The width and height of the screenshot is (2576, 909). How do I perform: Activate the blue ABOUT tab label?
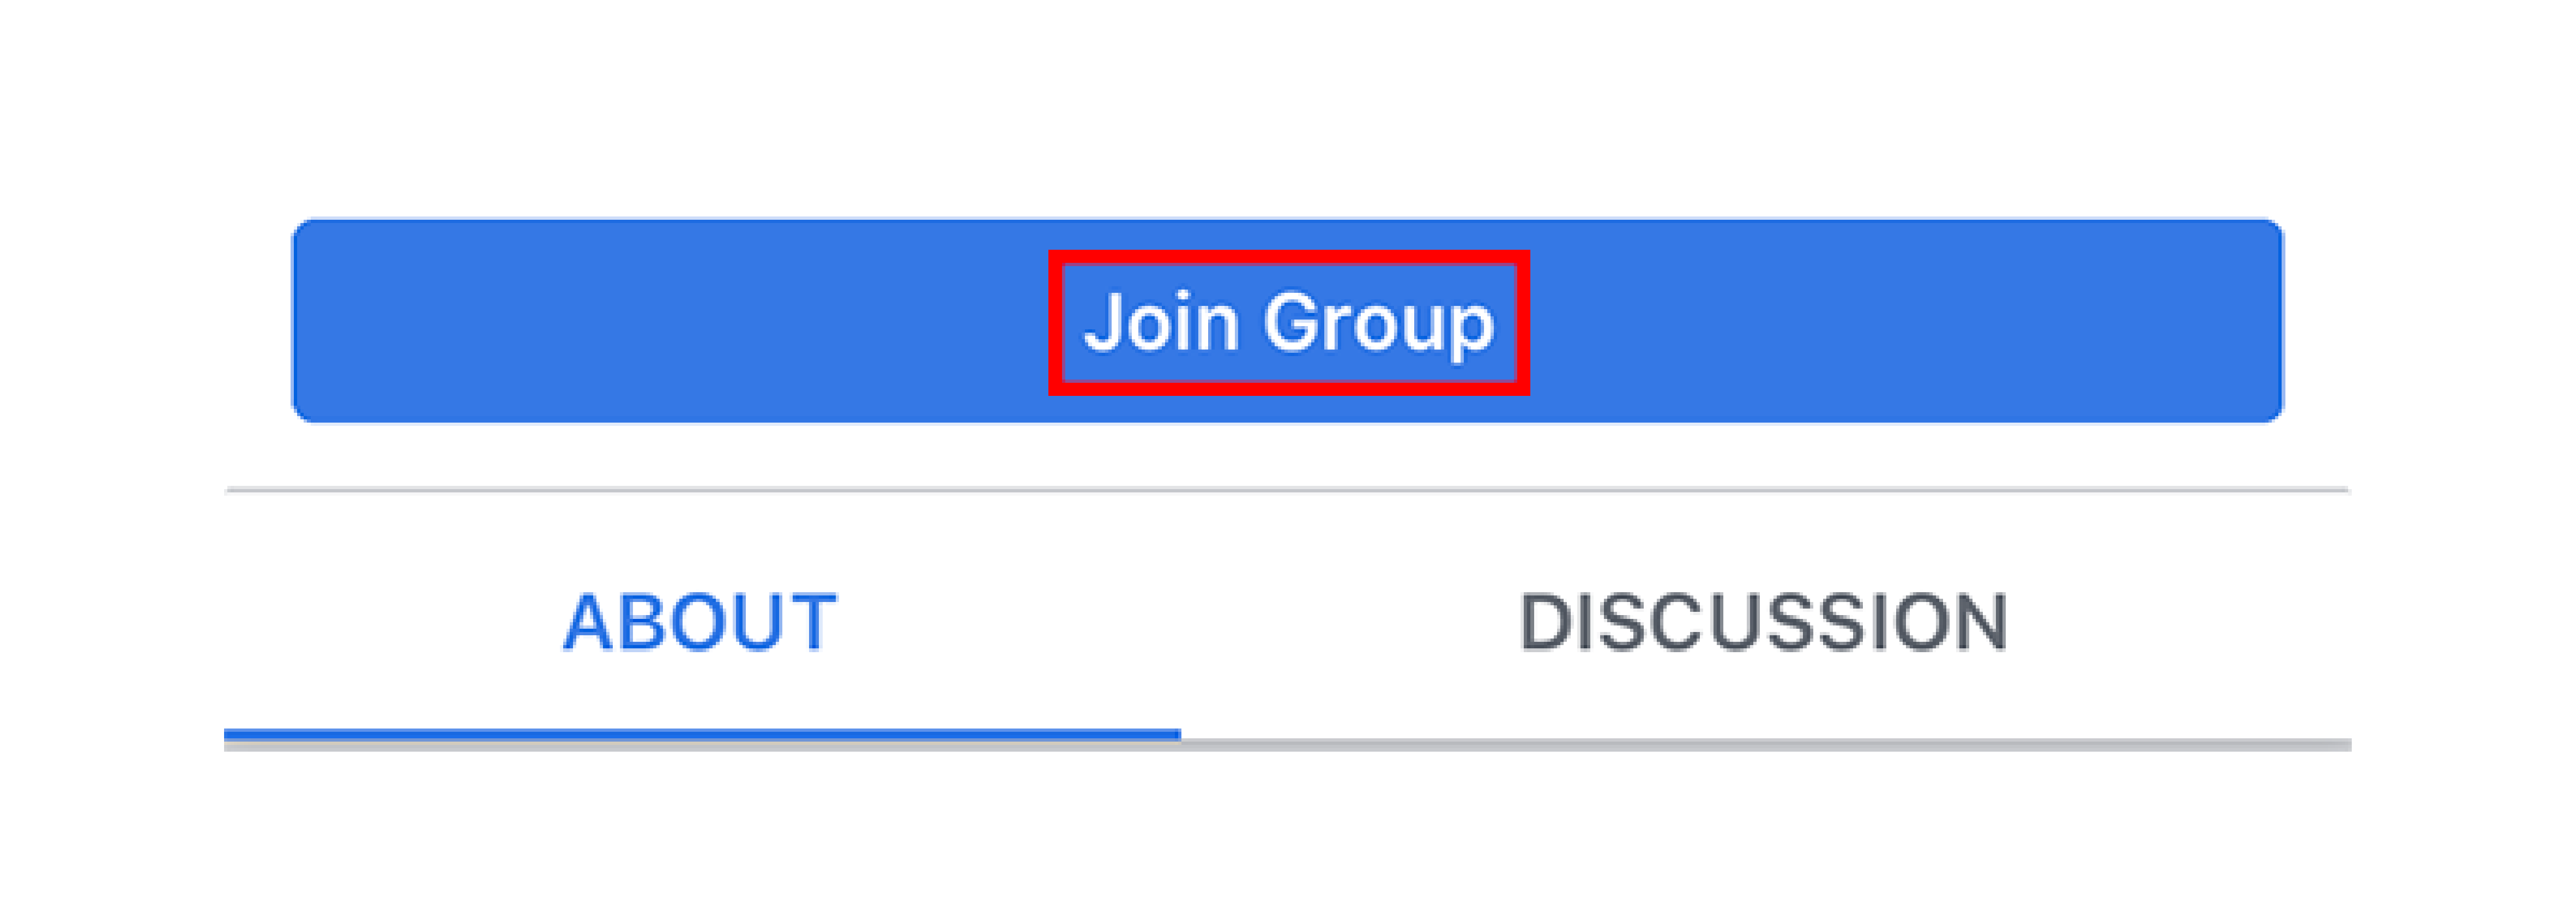pos(701,622)
